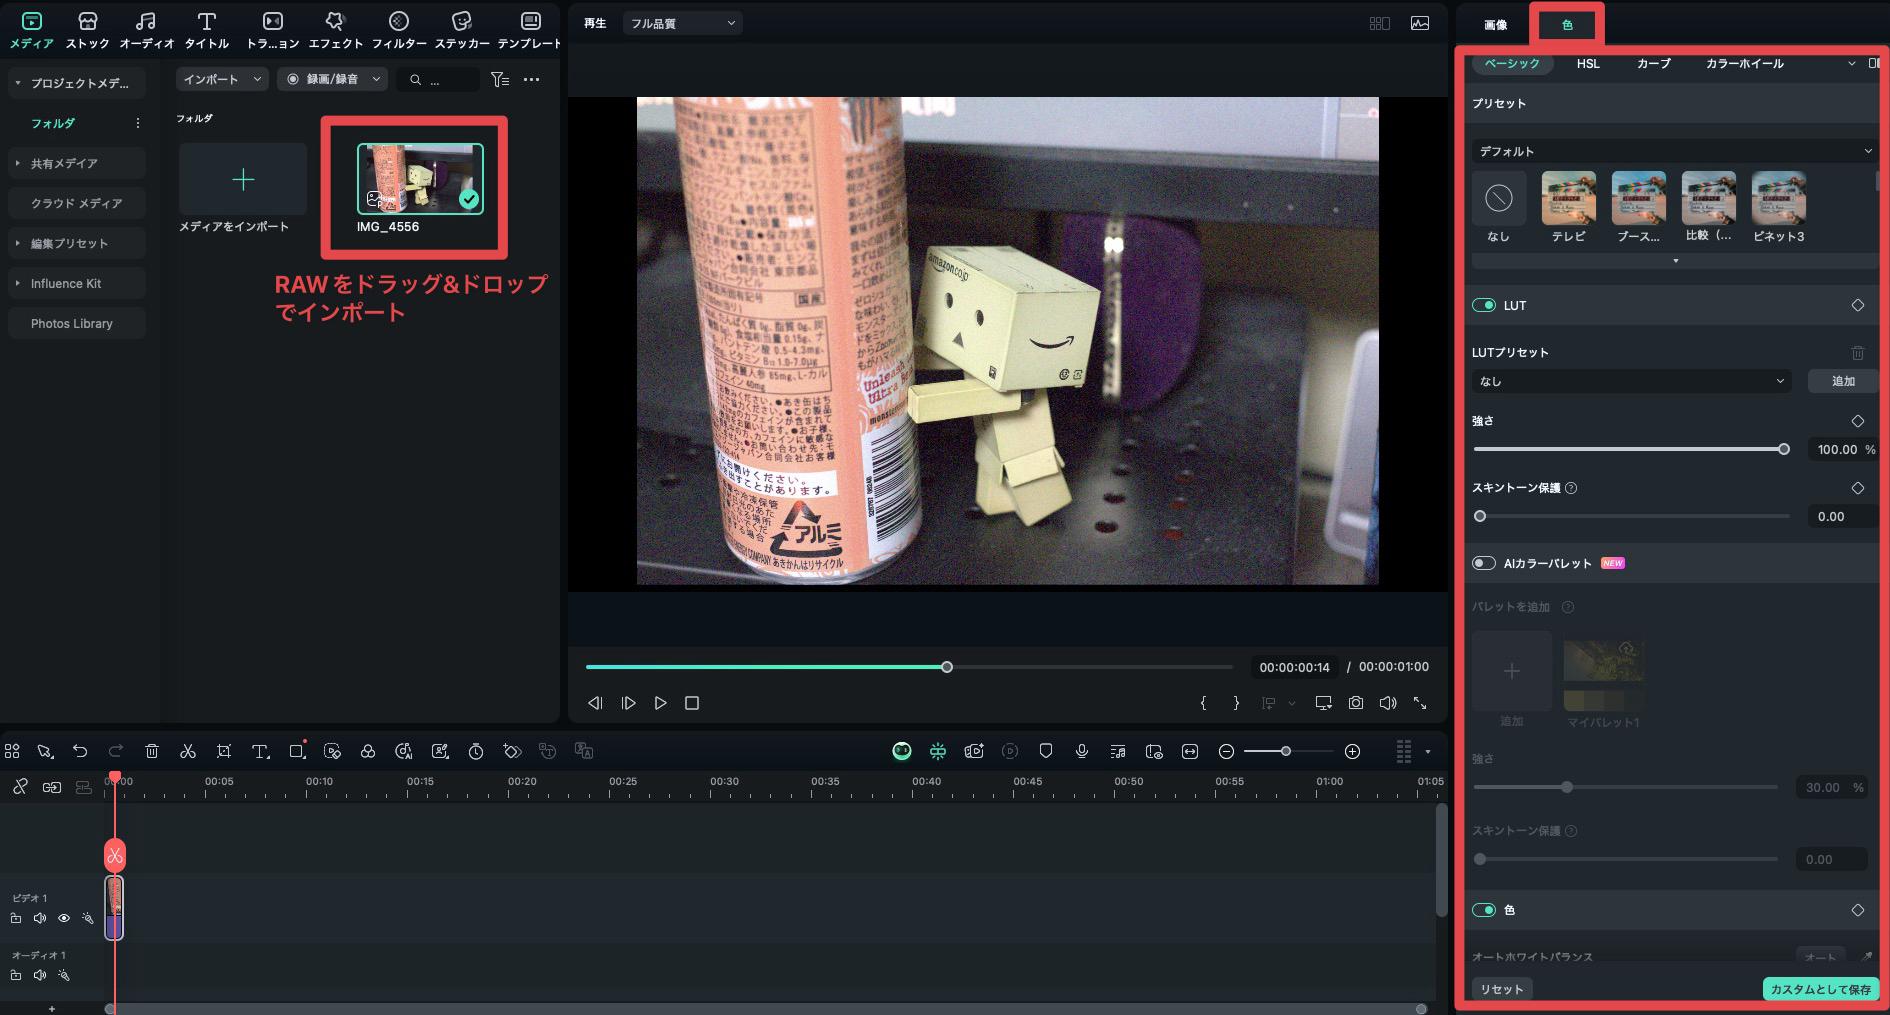Open the タイトル (Titles) tab
This screenshot has height=1015, width=1890.
tap(207, 30)
